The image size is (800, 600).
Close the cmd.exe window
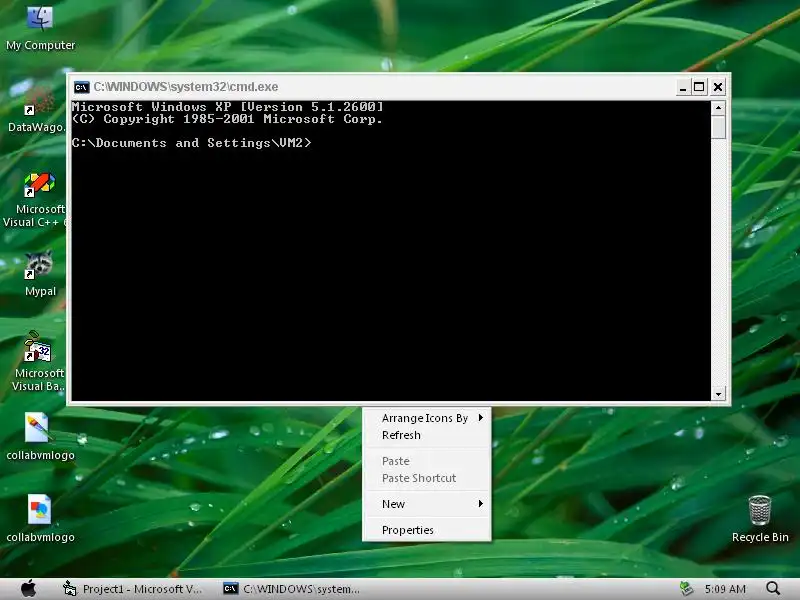[718, 87]
